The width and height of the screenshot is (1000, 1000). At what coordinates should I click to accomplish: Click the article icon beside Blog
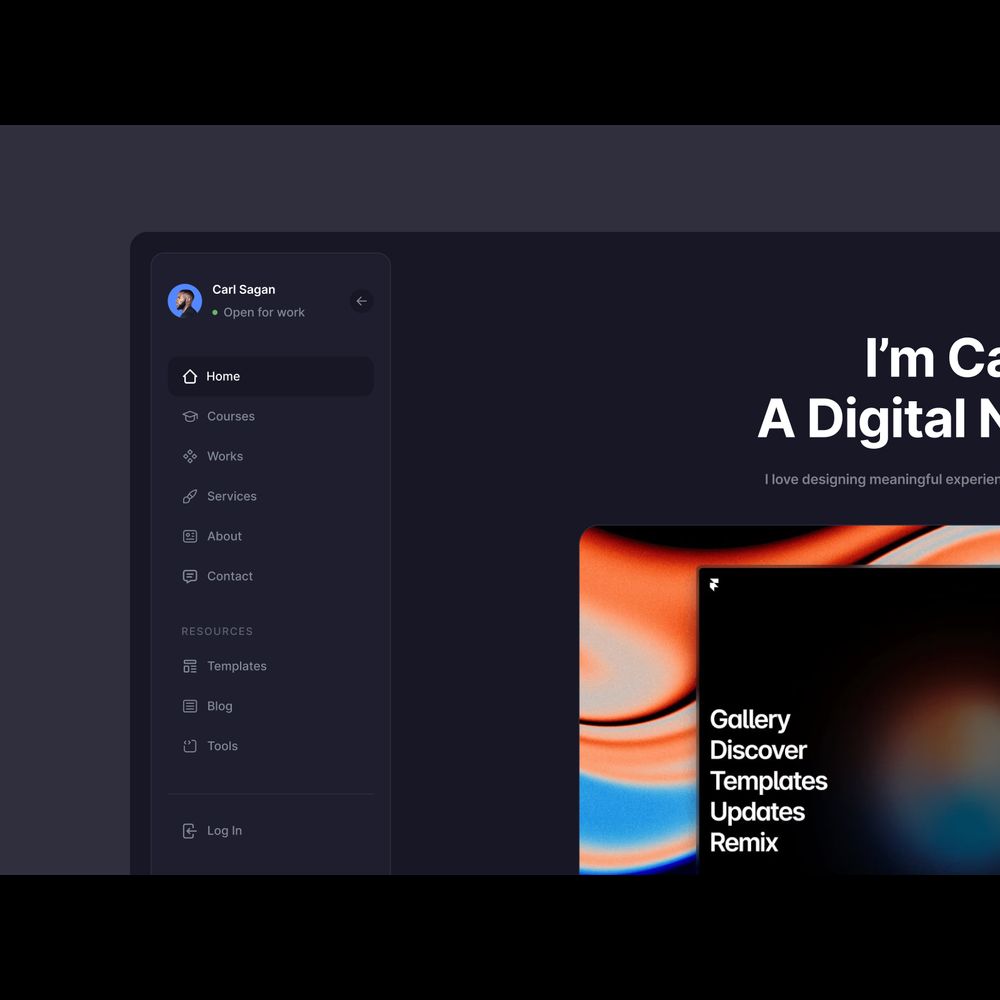point(190,706)
